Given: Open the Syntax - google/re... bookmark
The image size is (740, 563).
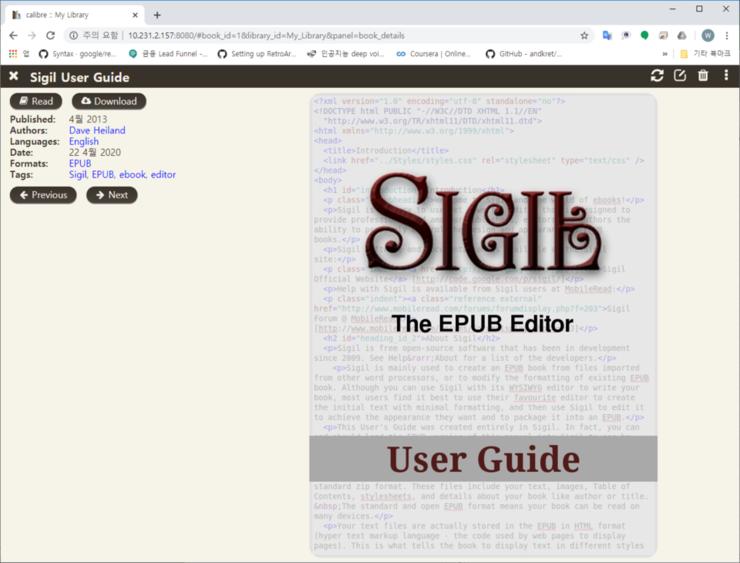Looking at the screenshot, I should 77,54.
